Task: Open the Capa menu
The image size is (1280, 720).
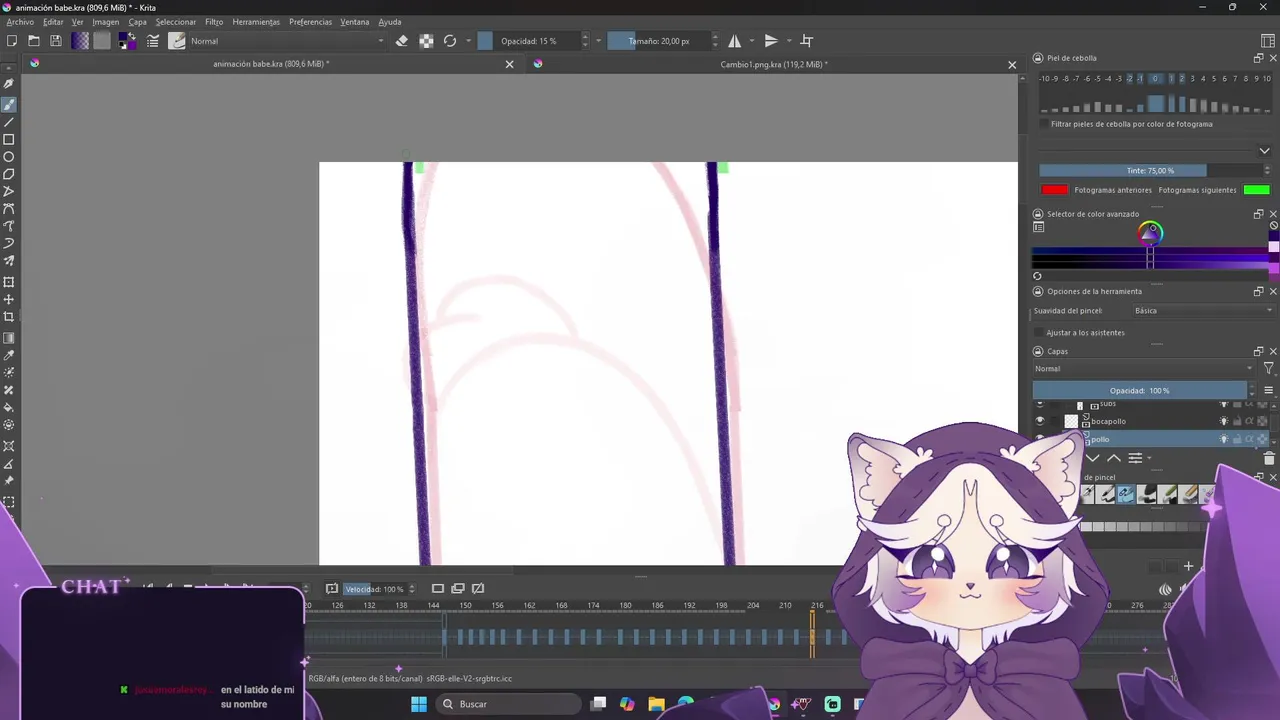Action: [x=137, y=22]
